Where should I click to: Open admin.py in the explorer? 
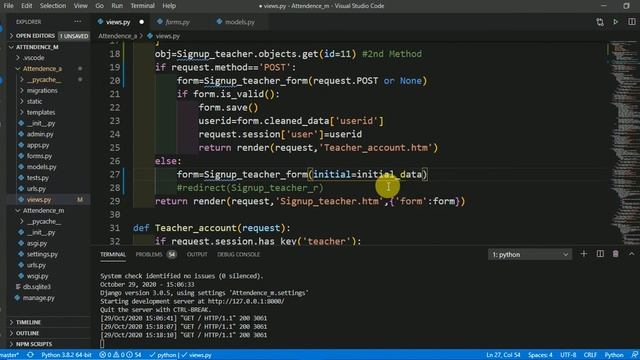point(40,134)
